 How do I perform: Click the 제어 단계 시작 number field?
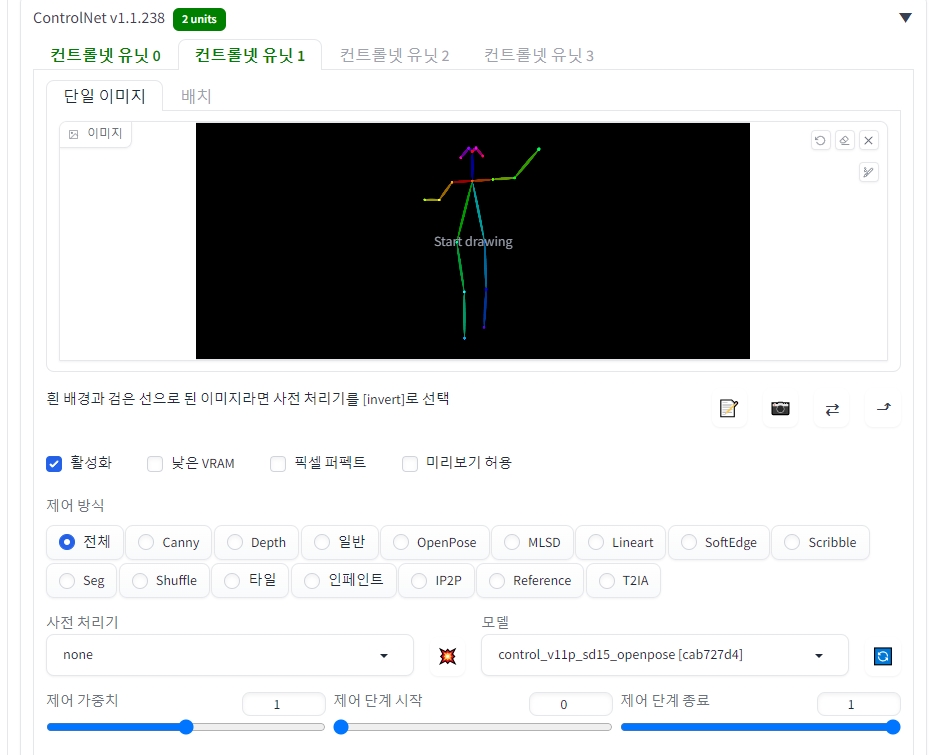(570, 704)
